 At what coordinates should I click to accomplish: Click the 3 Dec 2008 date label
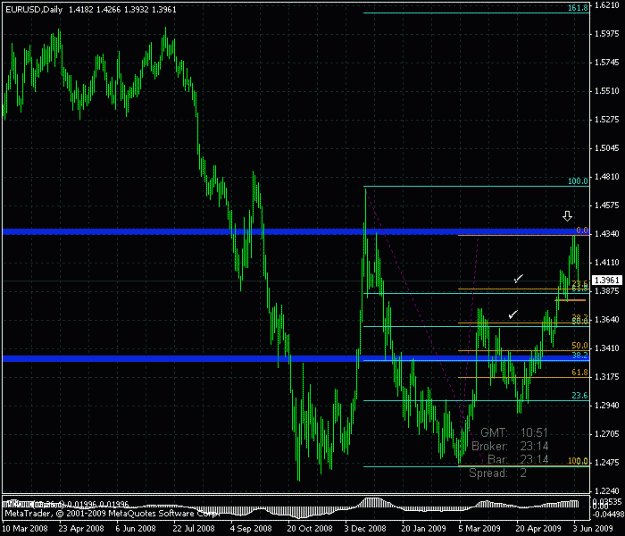tap(366, 529)
